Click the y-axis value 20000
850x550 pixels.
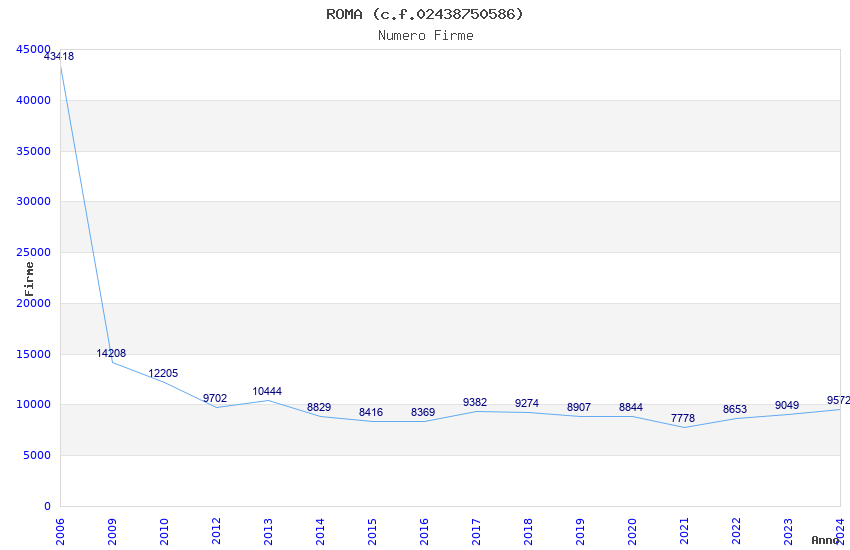pos(33,303)
